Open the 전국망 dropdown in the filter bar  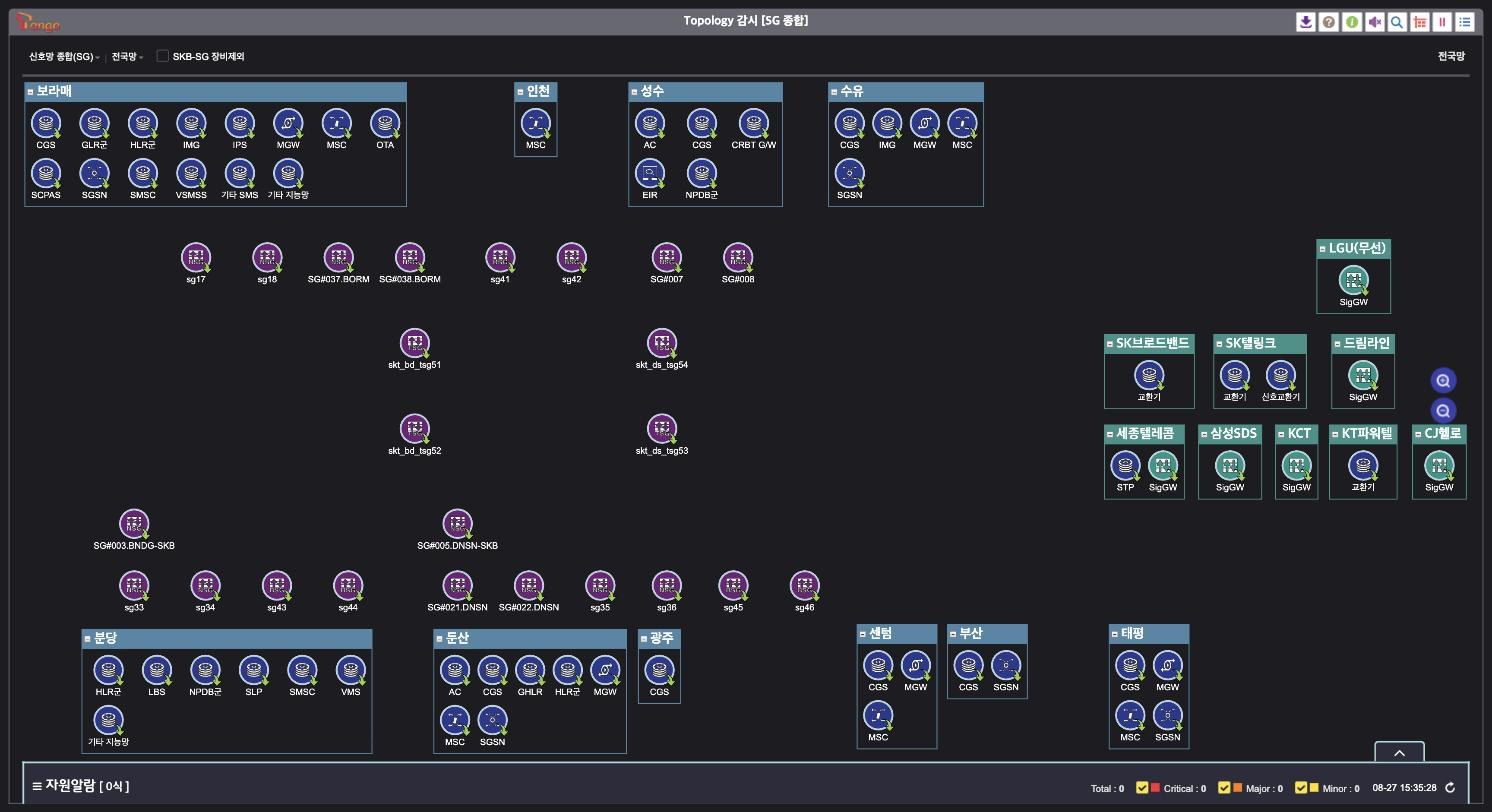(127, 57)
